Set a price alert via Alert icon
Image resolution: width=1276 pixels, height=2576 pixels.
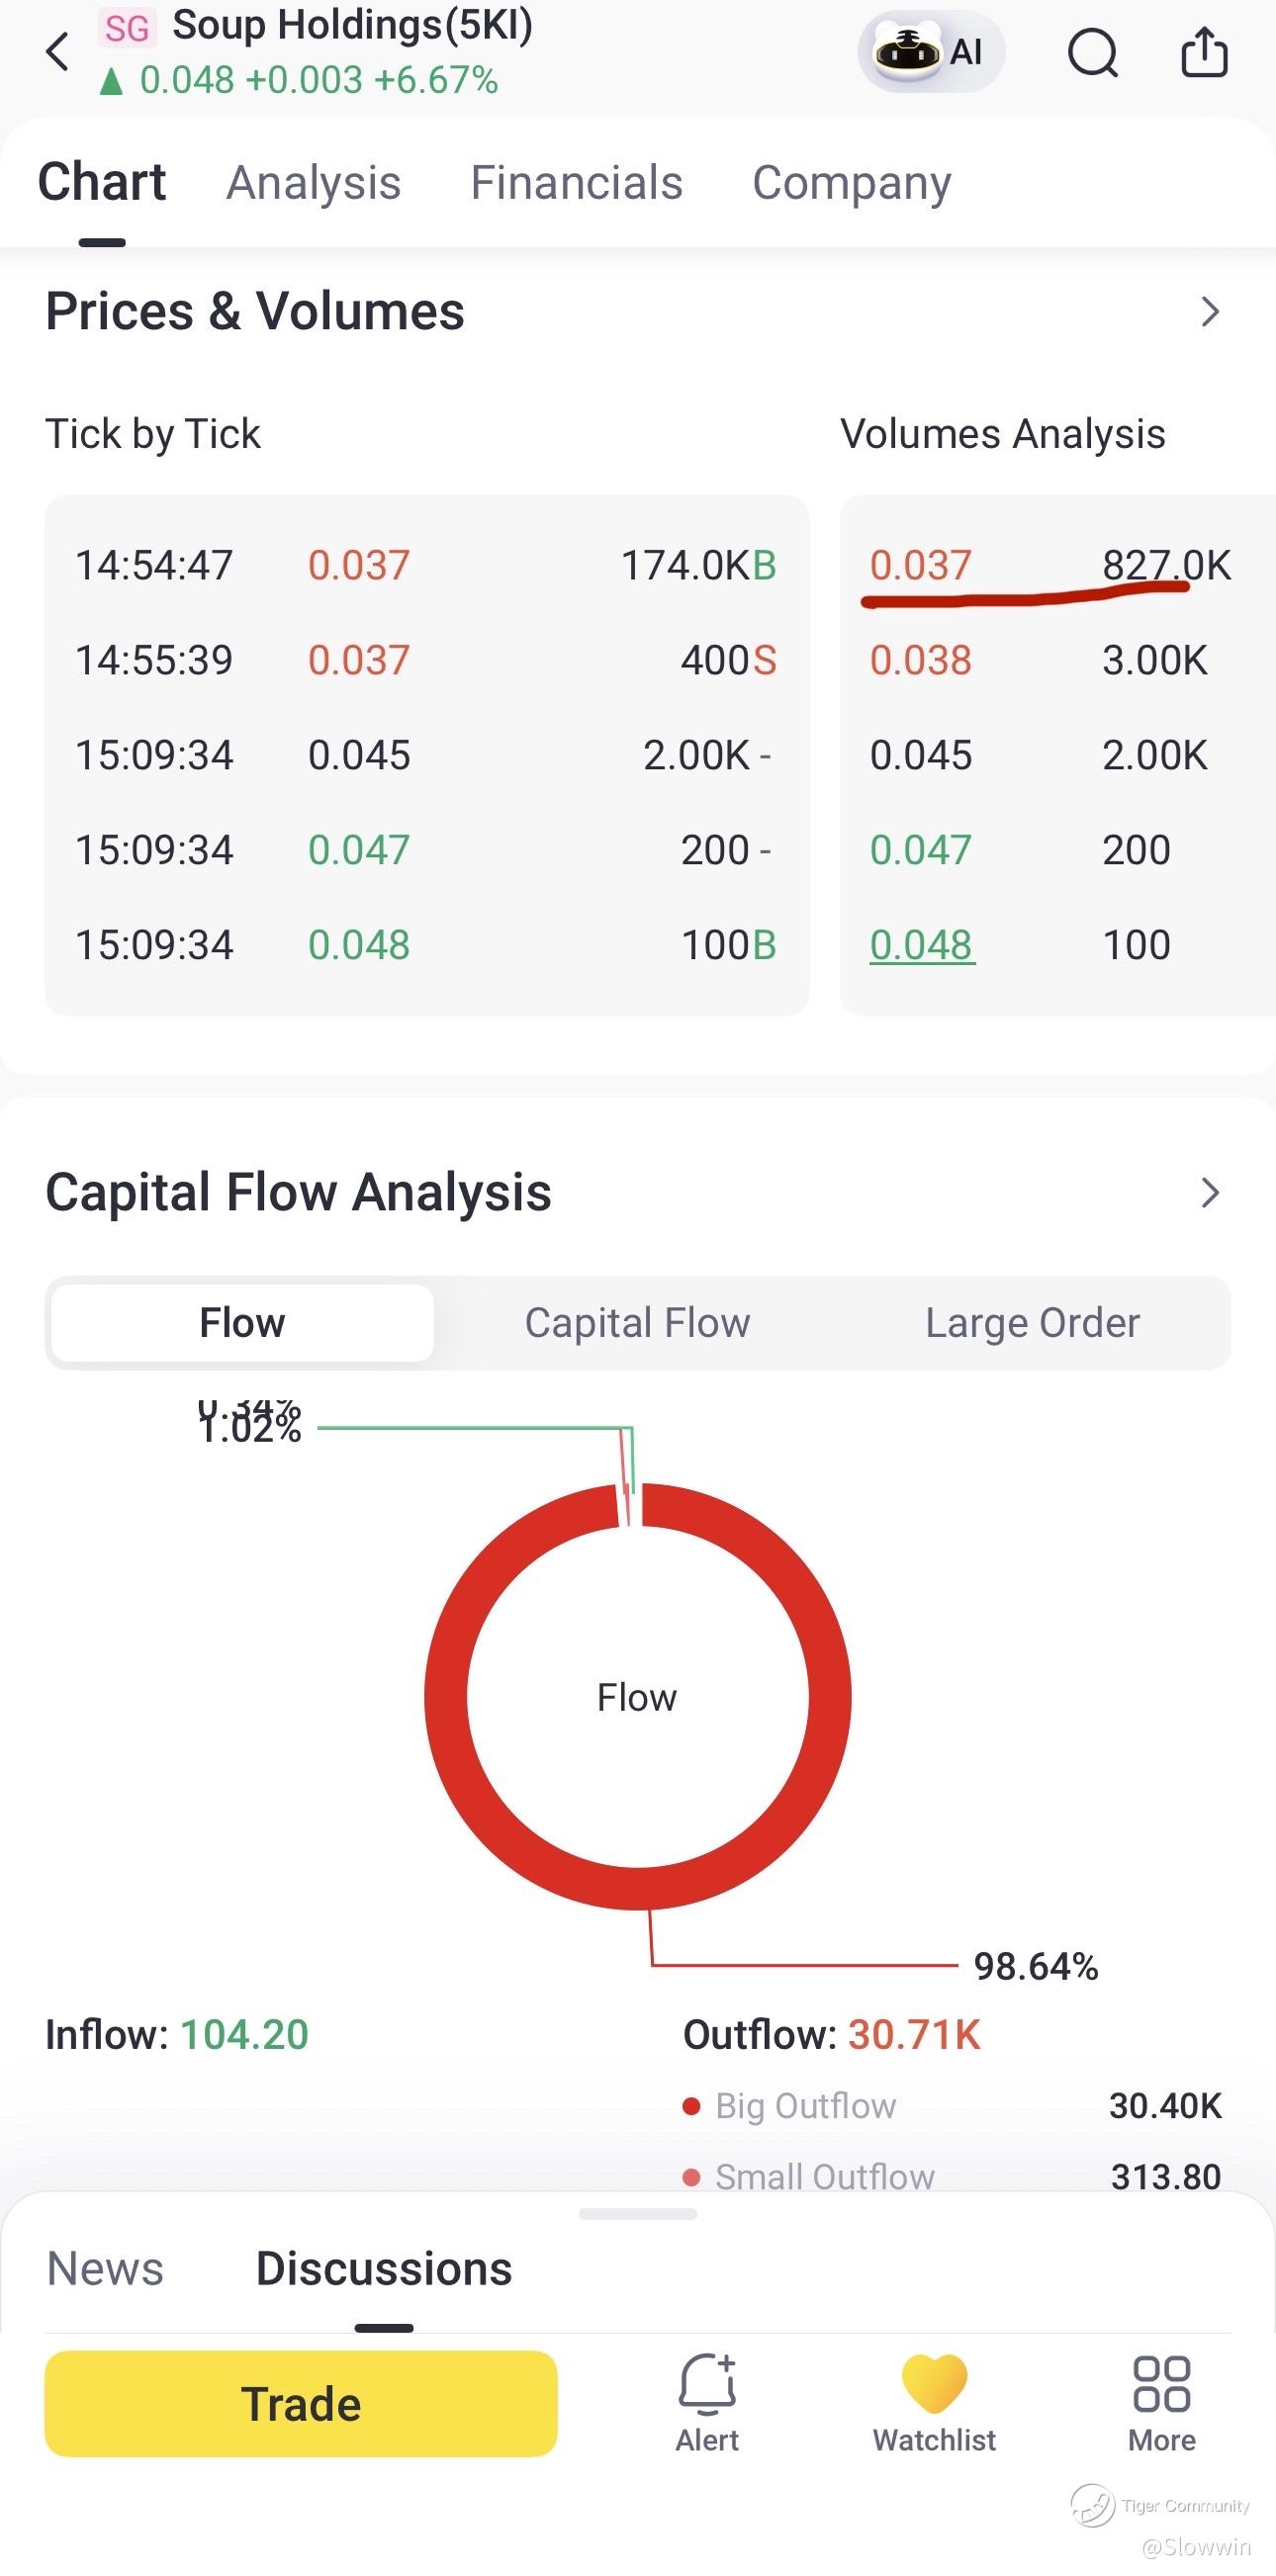tap(707, 2402)
